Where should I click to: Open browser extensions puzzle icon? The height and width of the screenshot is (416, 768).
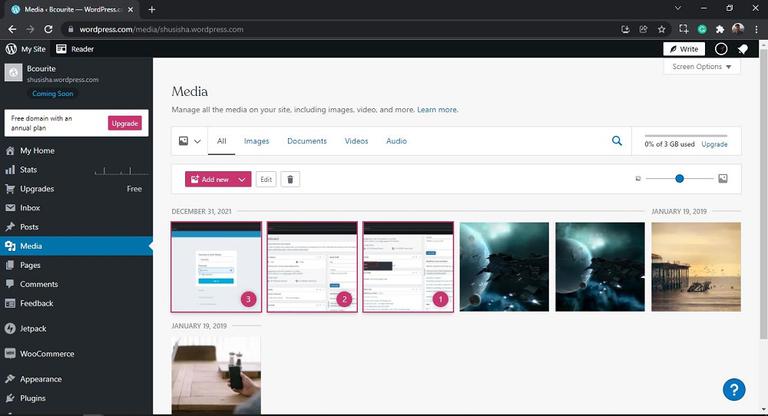[720, 29]
